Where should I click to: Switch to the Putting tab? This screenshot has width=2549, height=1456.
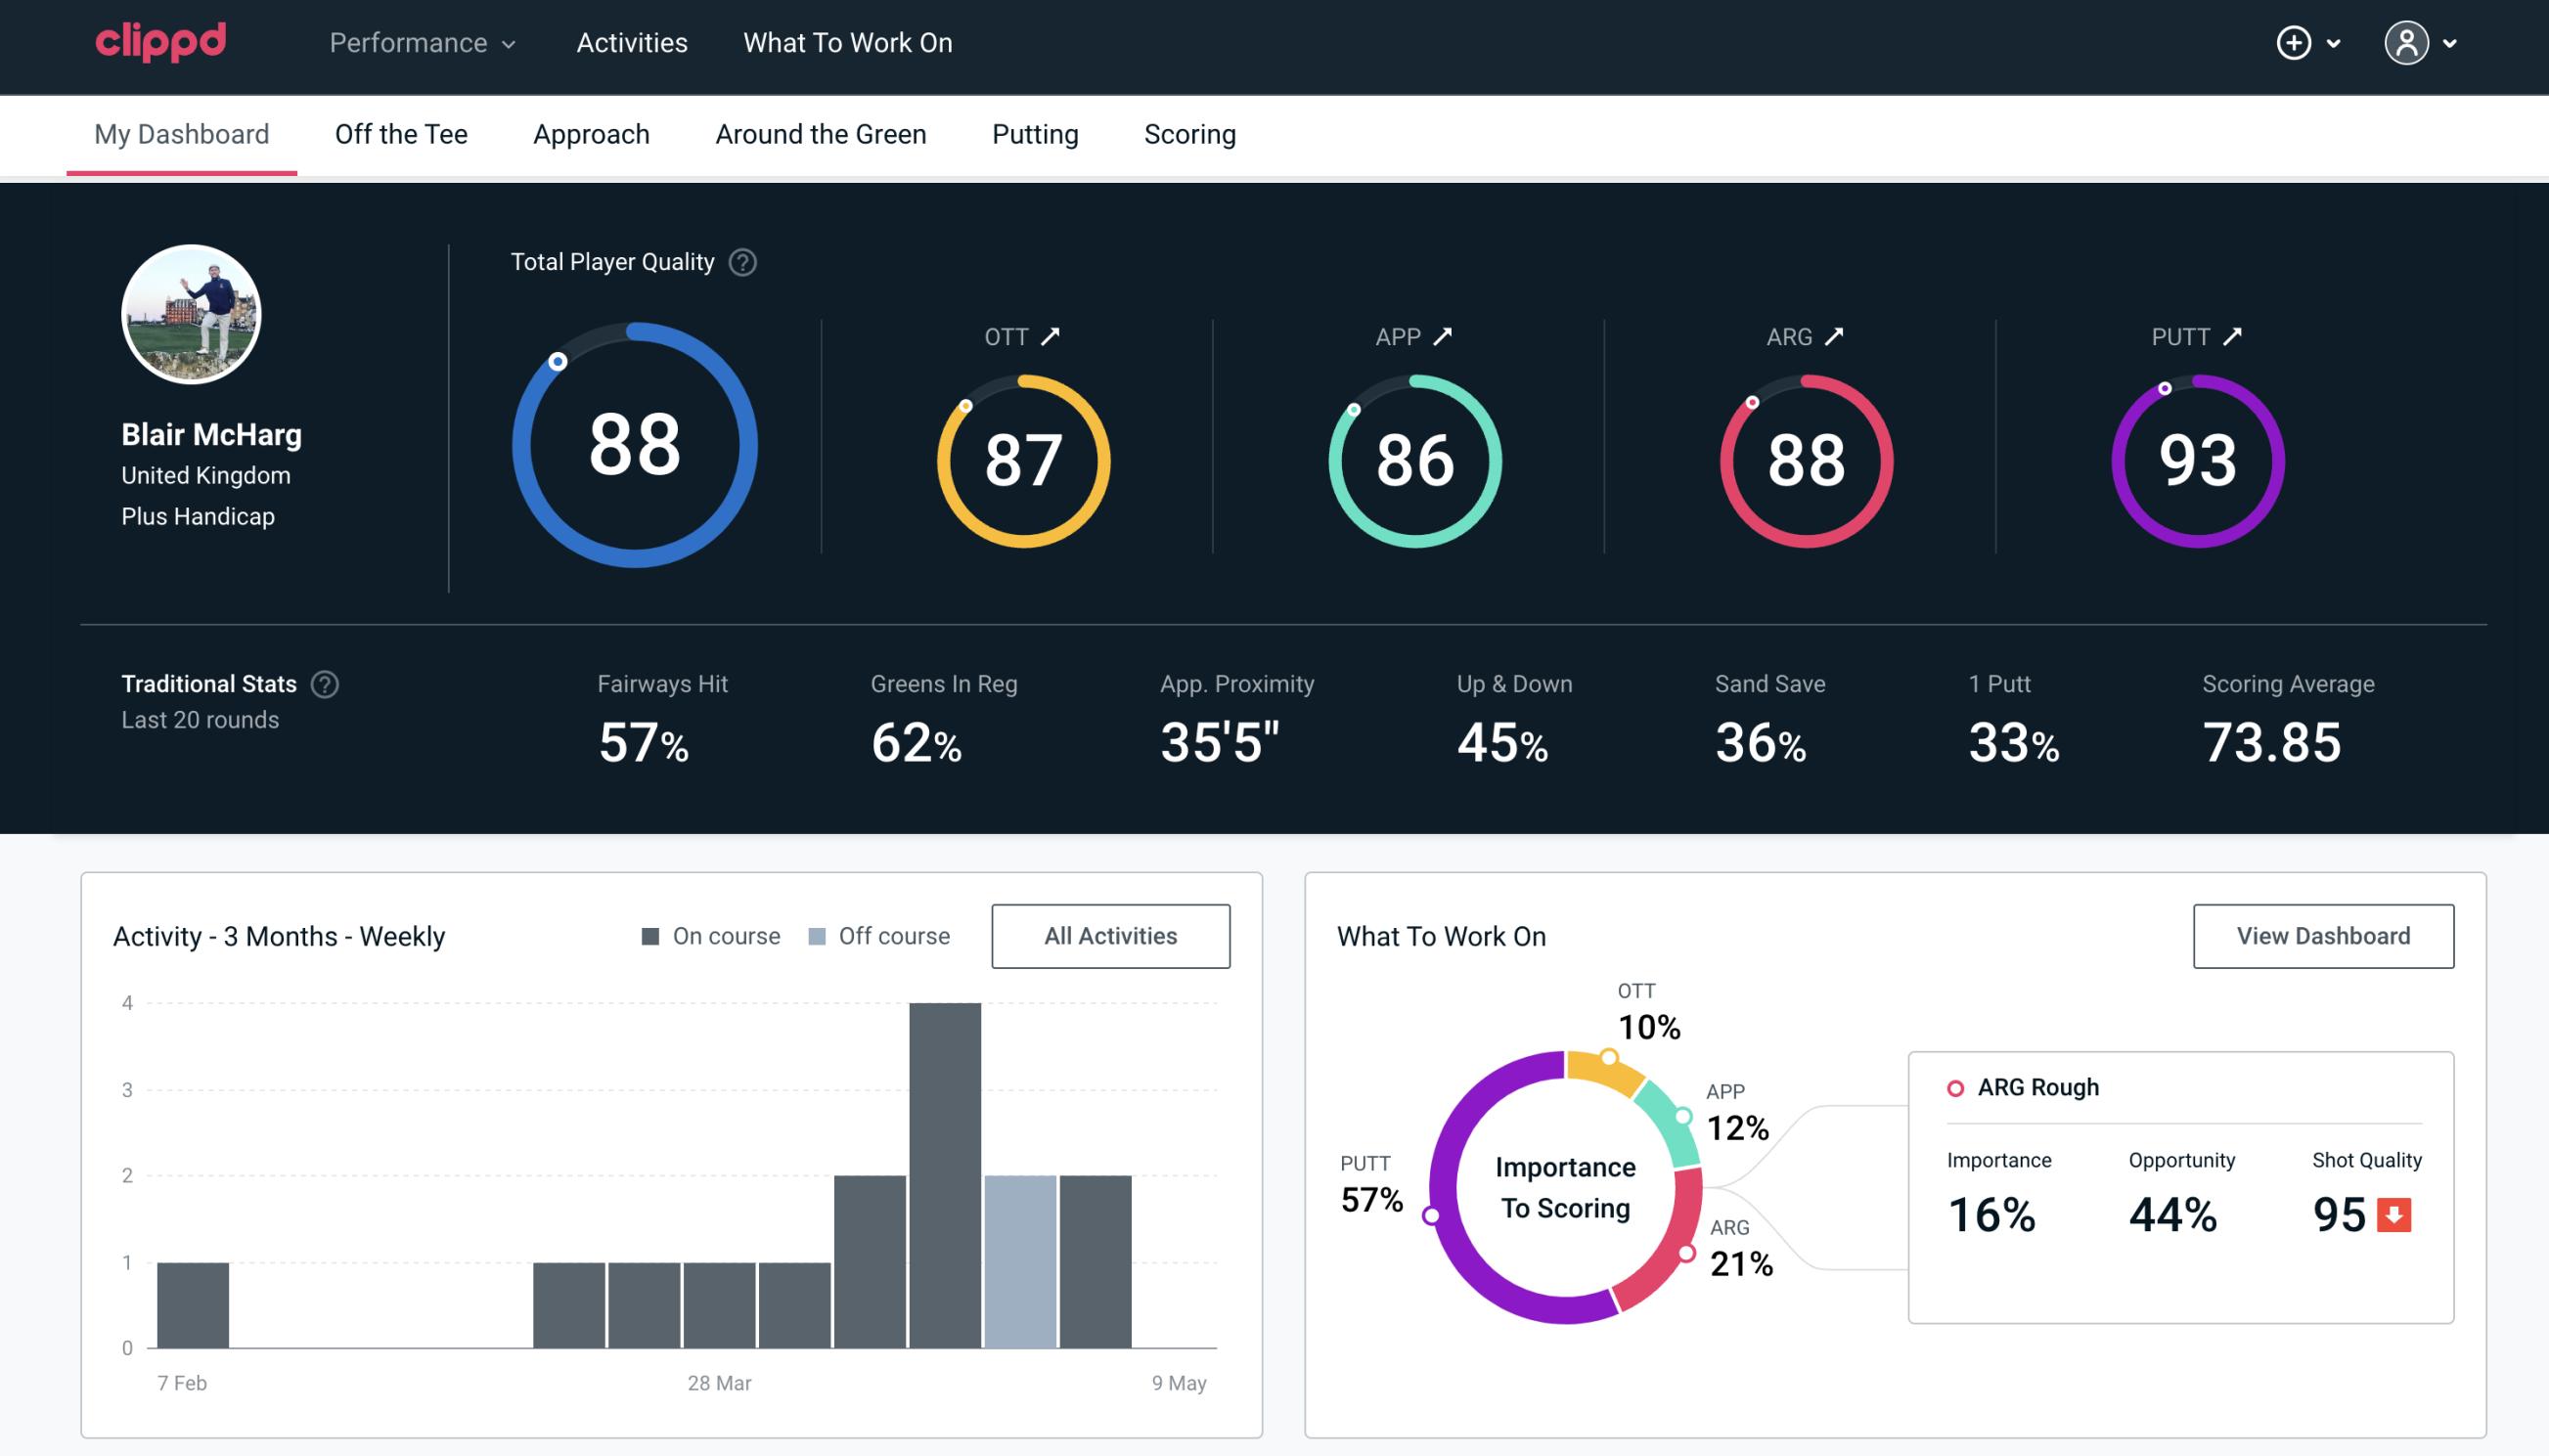coord(1035,135)
